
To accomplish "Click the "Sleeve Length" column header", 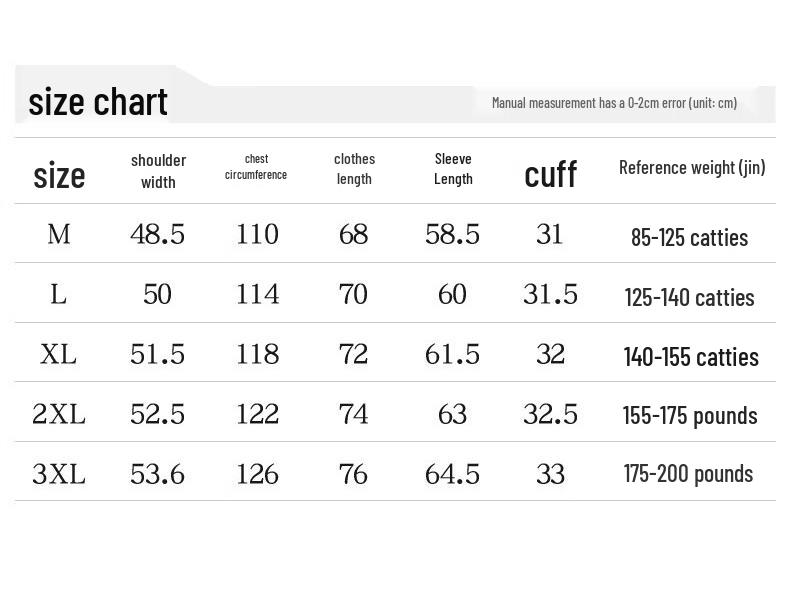I will [453, 169].
